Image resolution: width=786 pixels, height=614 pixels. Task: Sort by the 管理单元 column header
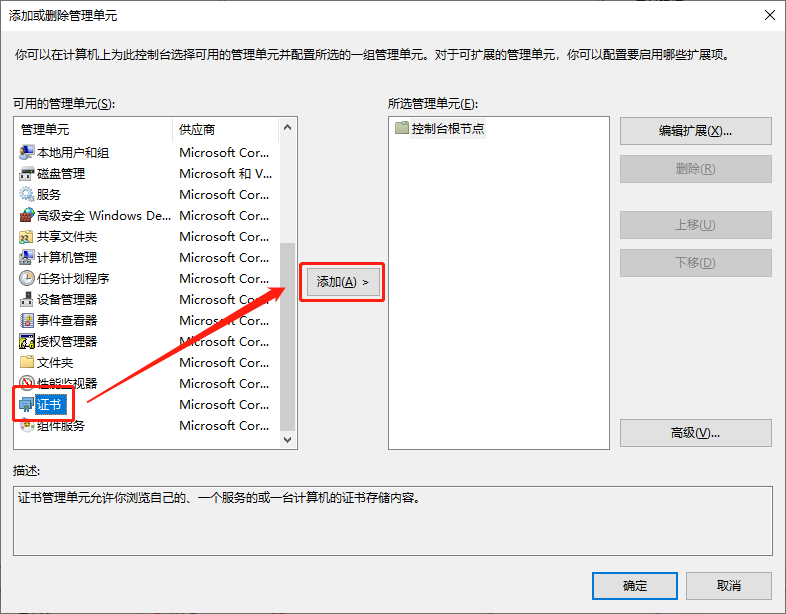click(x=95, y=129)
